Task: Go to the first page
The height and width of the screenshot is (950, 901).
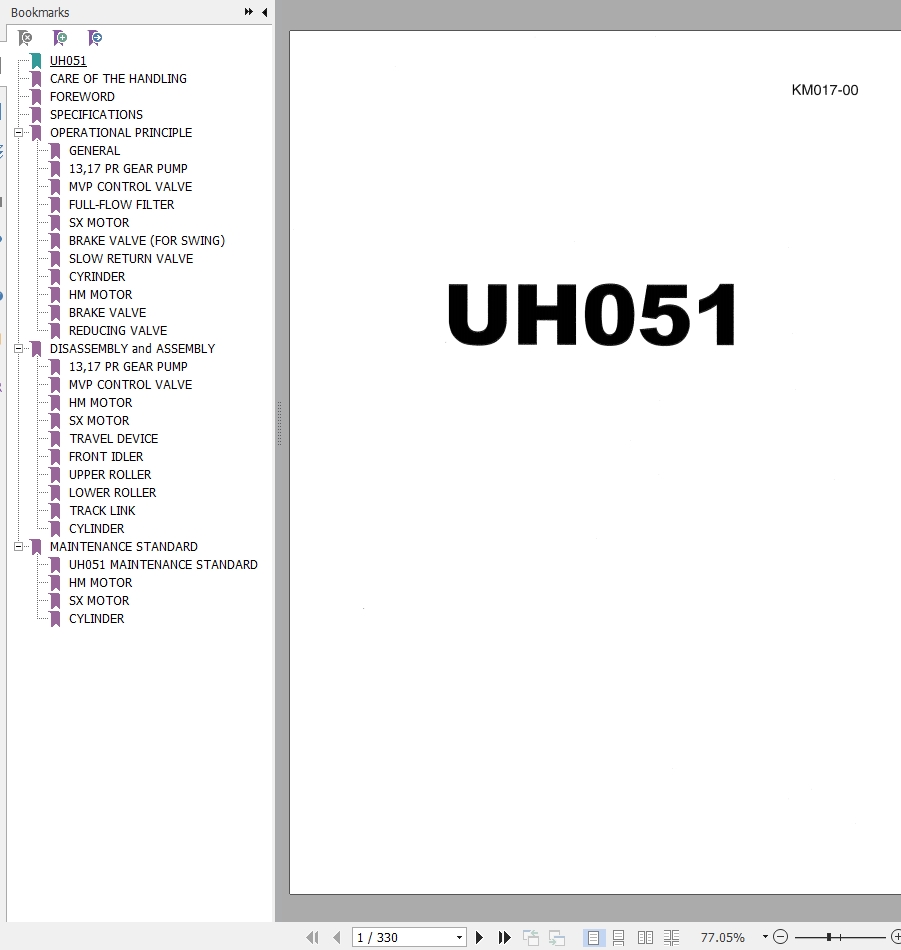Action: (x=312, y=937)
